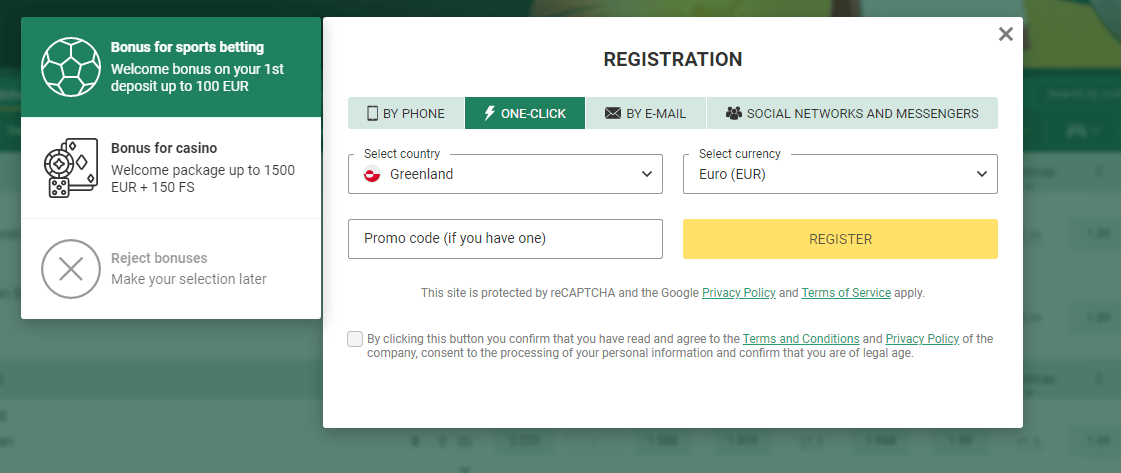This screenshot has height=473, width=1121.
Task: Click the casino cards and dice icon
Action: coord(70,168)
